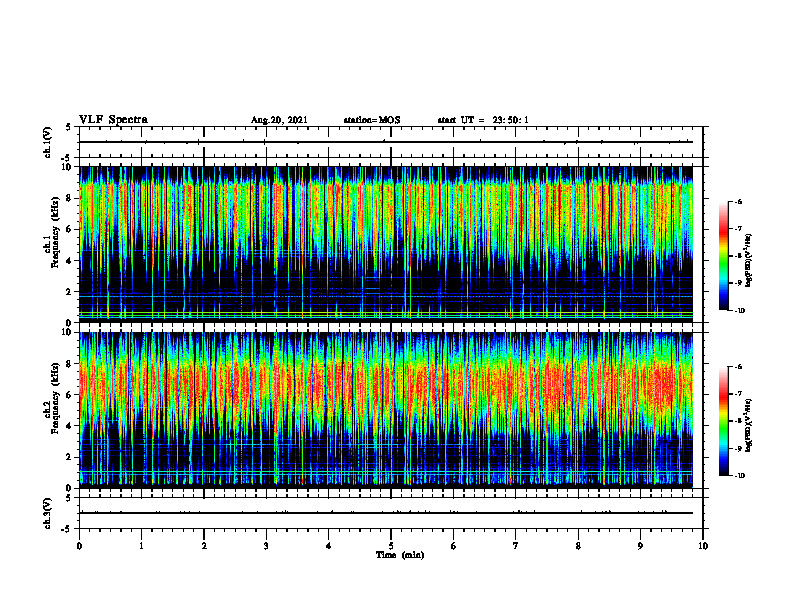
Task: Click the "station=MOS" label
Action: 372,120
